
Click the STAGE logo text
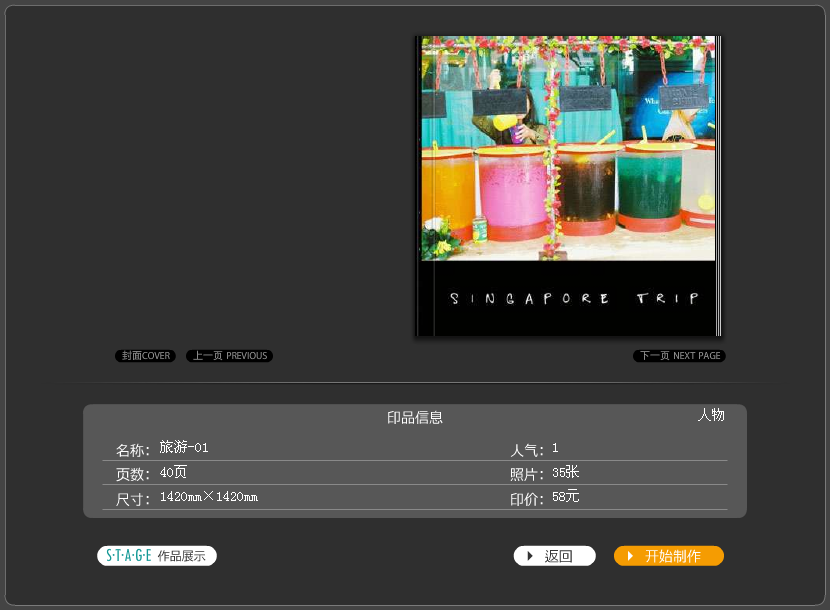pyautogui.click(x=129, y=555)
